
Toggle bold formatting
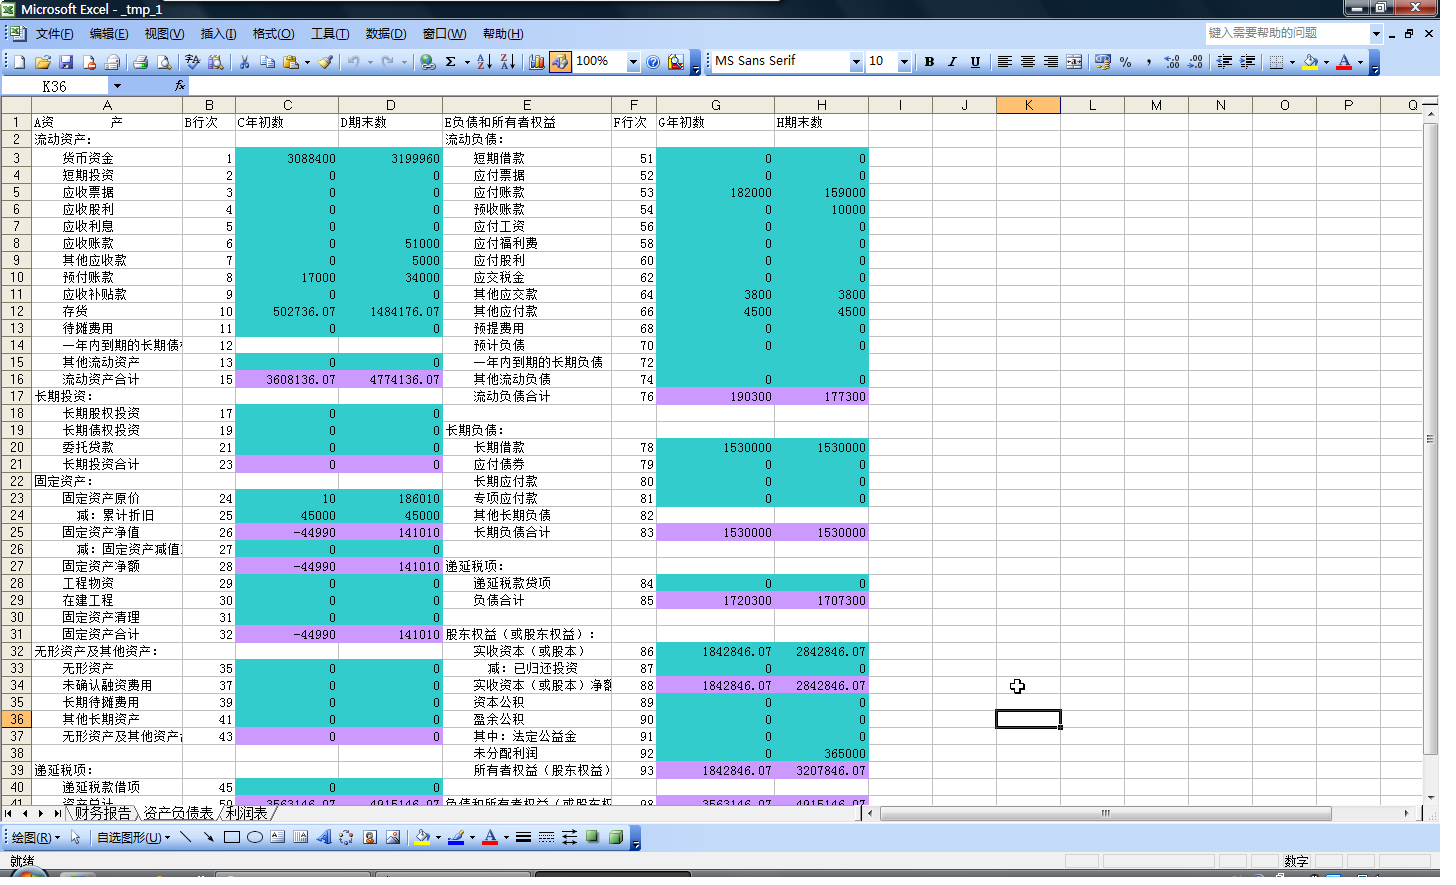(x=929, y=62)
